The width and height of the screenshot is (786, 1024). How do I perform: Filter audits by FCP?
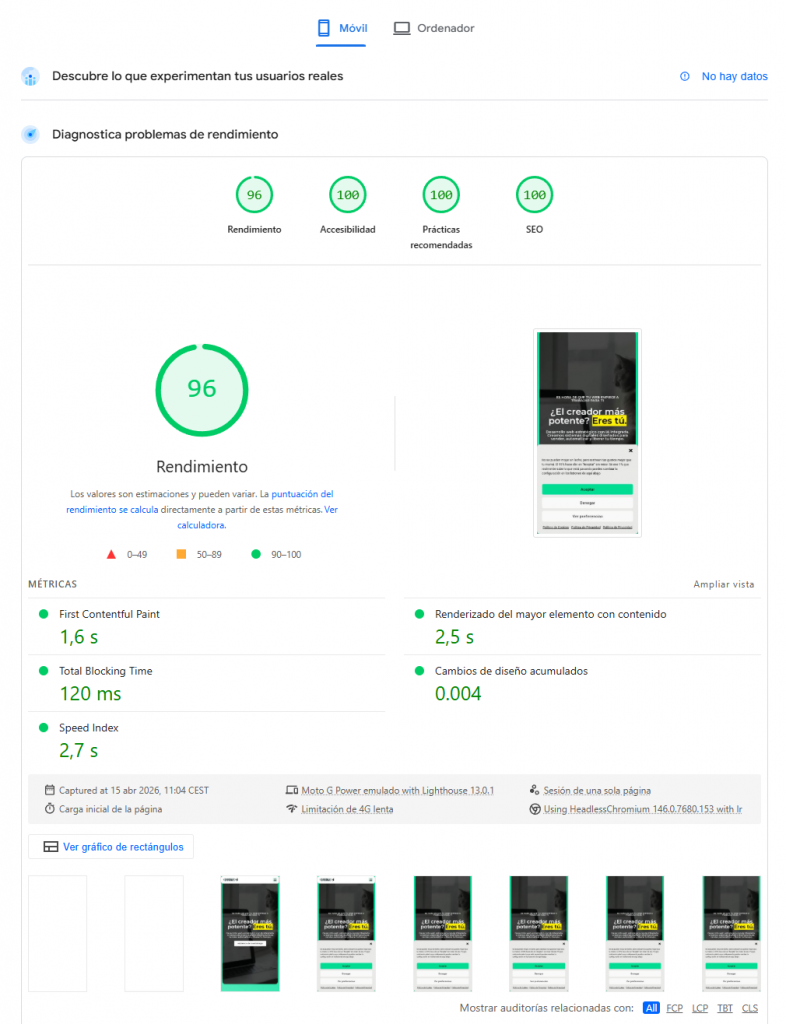[675, 1008]
